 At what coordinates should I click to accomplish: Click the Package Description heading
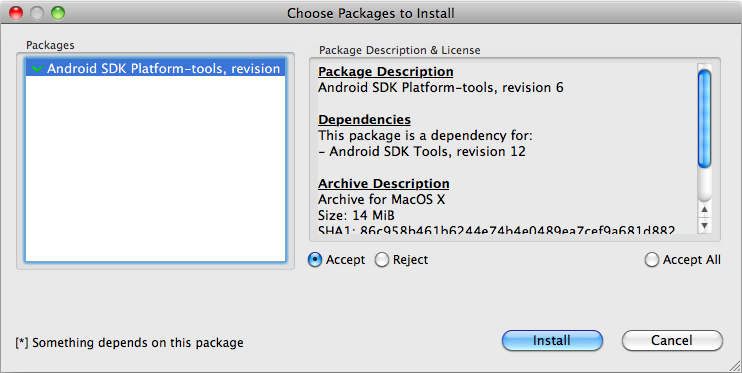click(x=386, y=71)
